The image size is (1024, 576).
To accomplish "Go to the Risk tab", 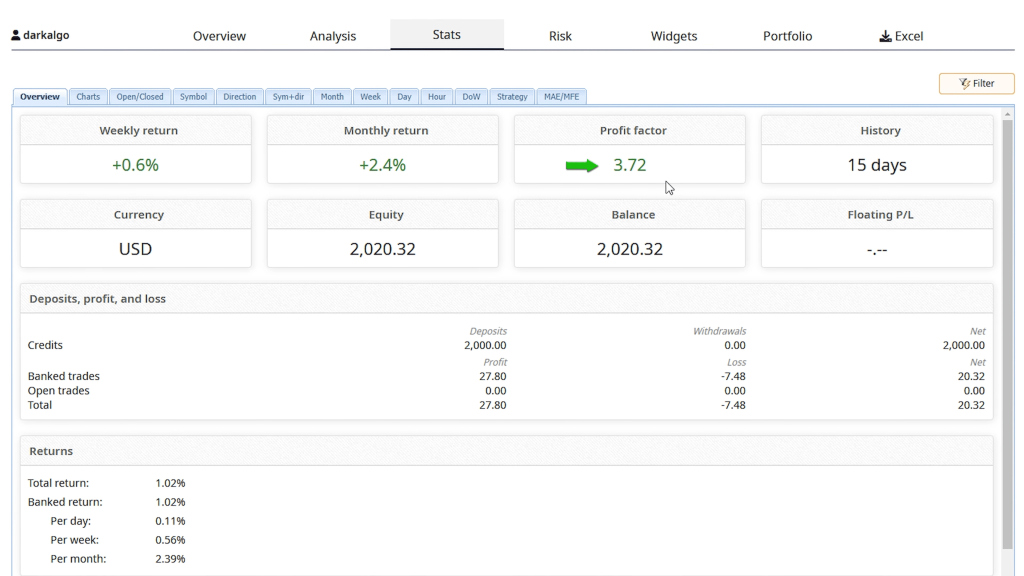I will tap(560, 36).
